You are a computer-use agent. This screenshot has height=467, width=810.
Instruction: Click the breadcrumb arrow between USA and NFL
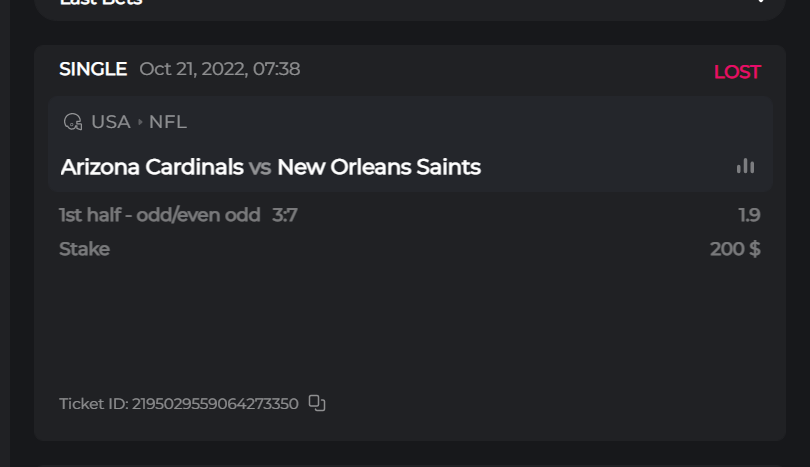140,123
